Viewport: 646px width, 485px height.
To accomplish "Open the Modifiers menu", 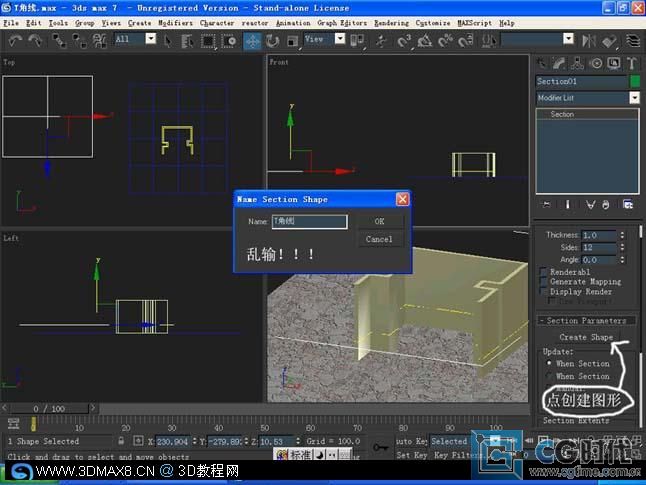I will coord(175,23).
